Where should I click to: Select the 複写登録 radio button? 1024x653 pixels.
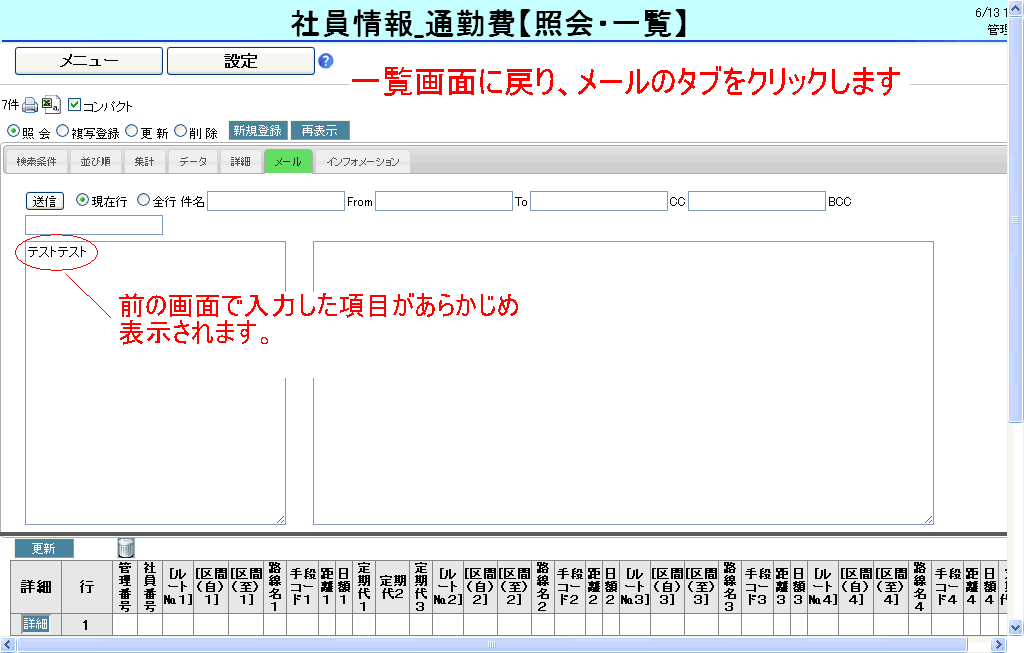pyautogui.click(x=63, y=131)
